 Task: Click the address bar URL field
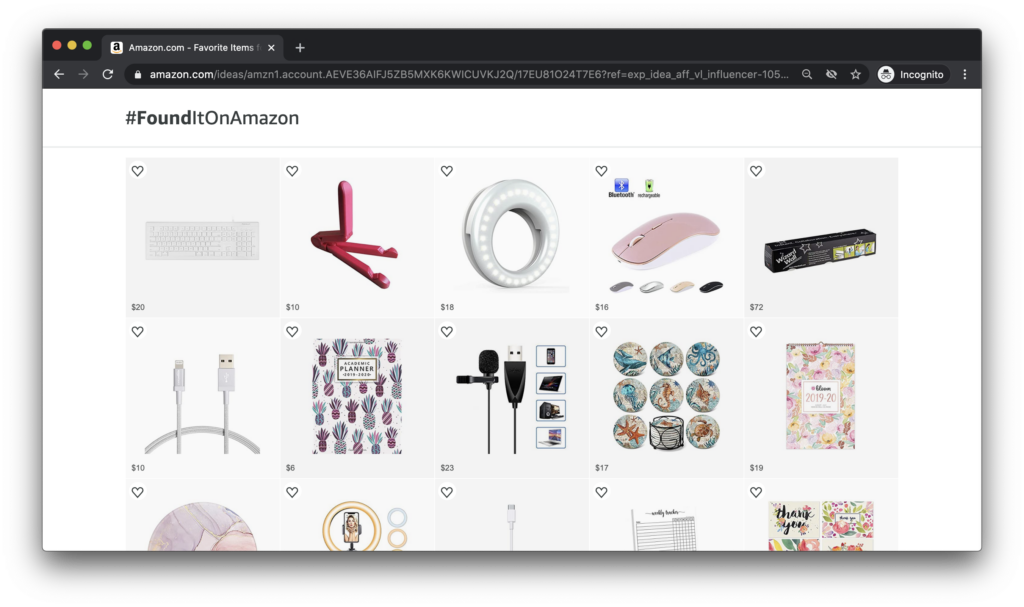(x=468, y=74)
